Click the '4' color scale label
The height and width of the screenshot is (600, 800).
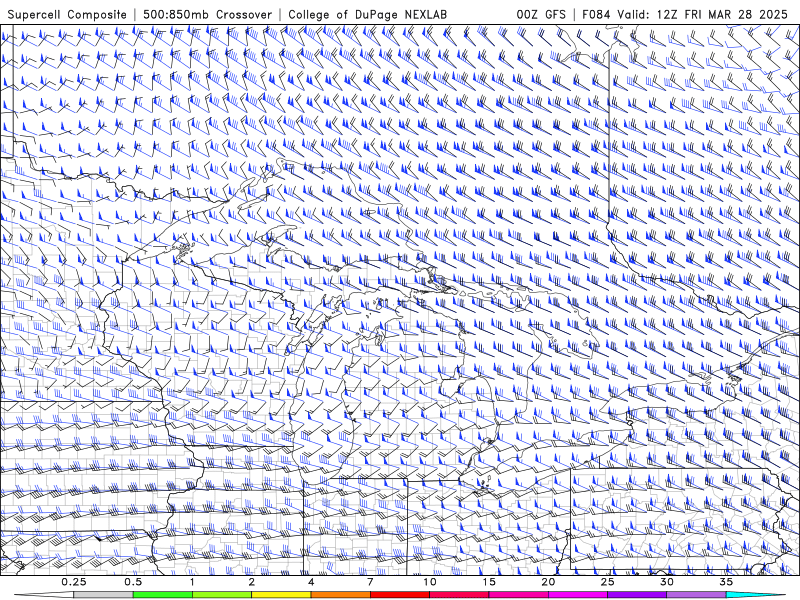coord(311,582)
